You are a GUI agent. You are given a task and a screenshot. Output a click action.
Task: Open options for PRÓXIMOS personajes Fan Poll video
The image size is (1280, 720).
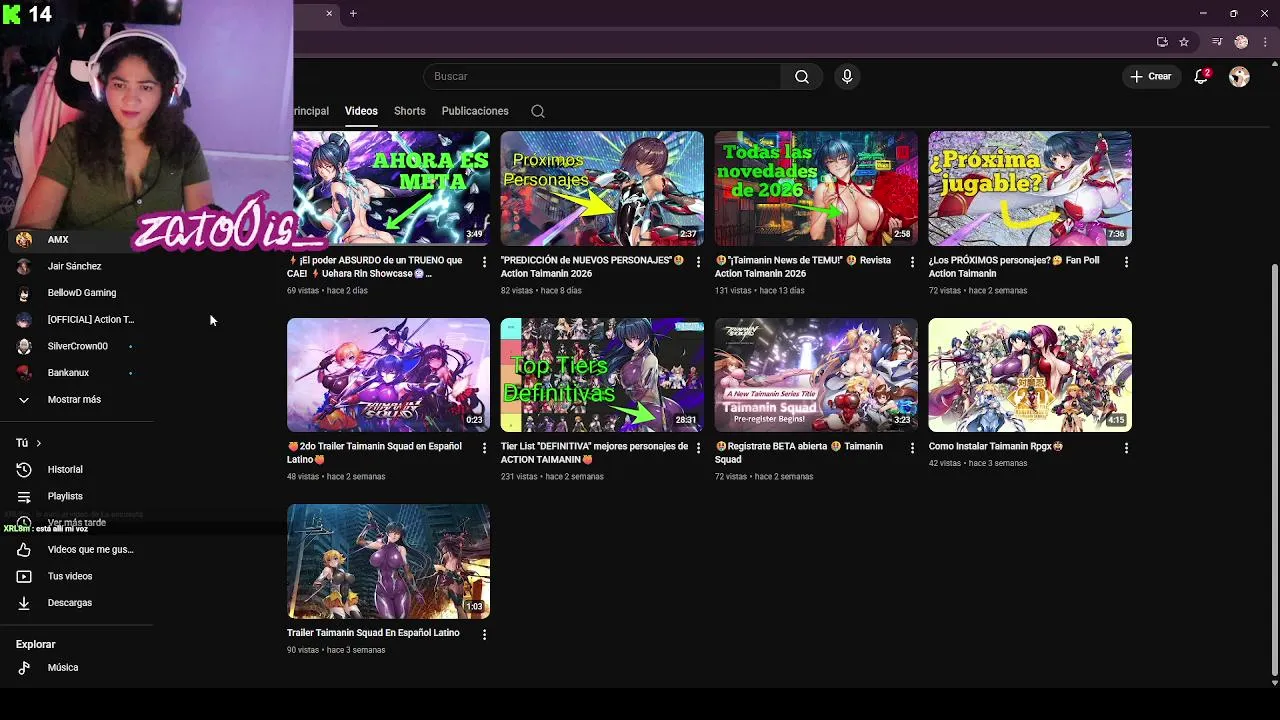coord(1126,262)
